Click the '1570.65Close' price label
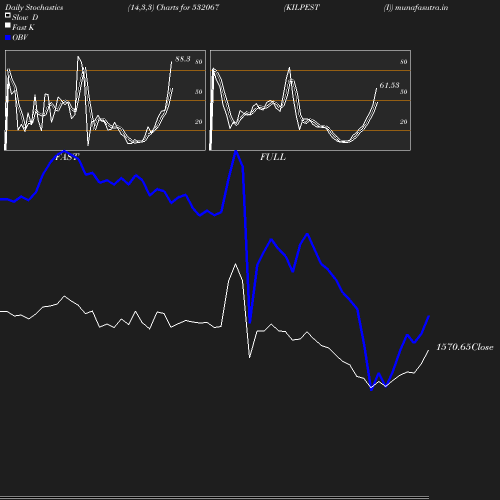500x500 pixels. [465, 347]
